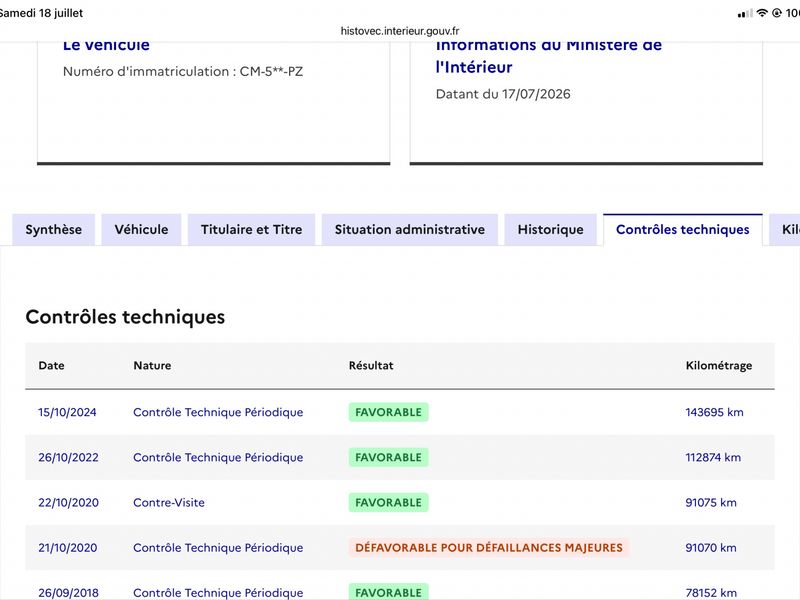Select the date 26/09/2018
Image resolution: width=800 pixels, height=600 pixels.
[68, 592]
